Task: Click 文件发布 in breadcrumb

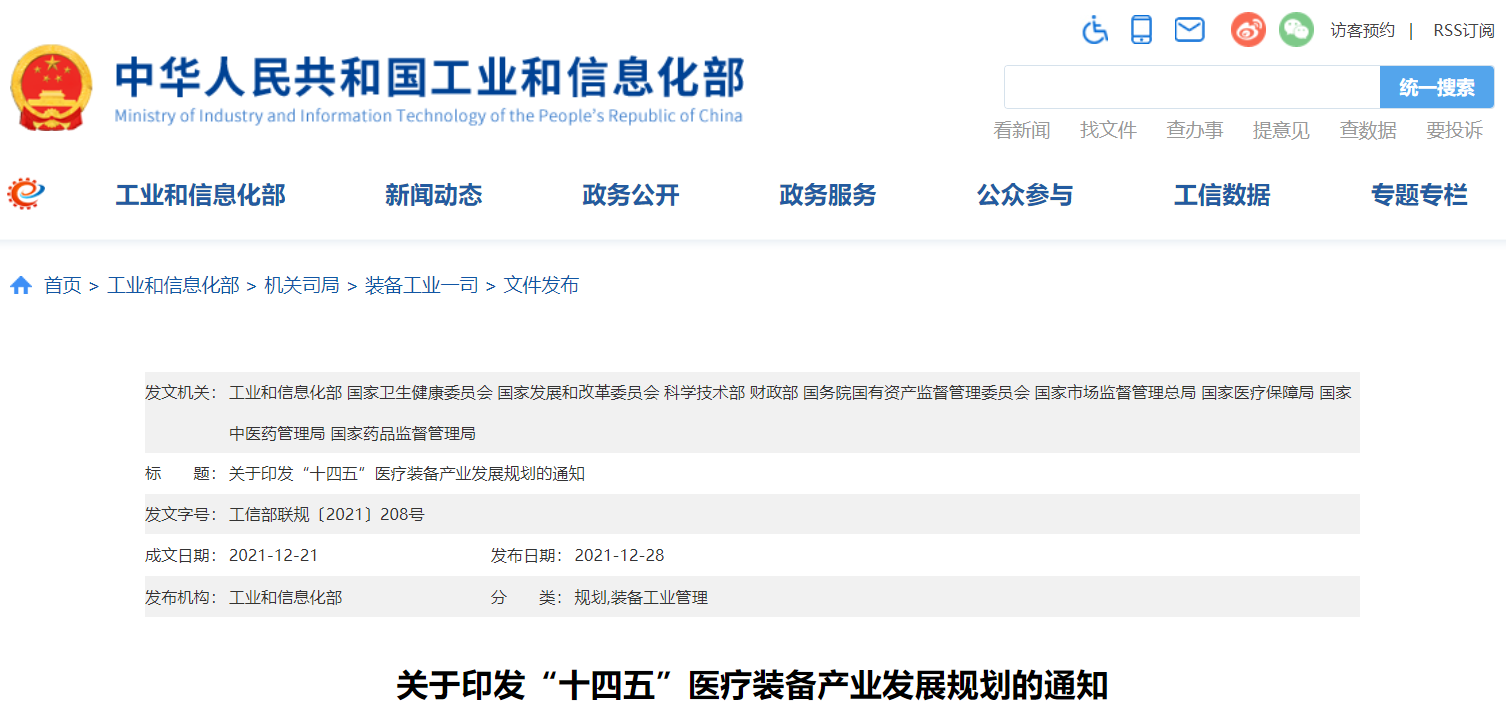Action: [541, 286]
